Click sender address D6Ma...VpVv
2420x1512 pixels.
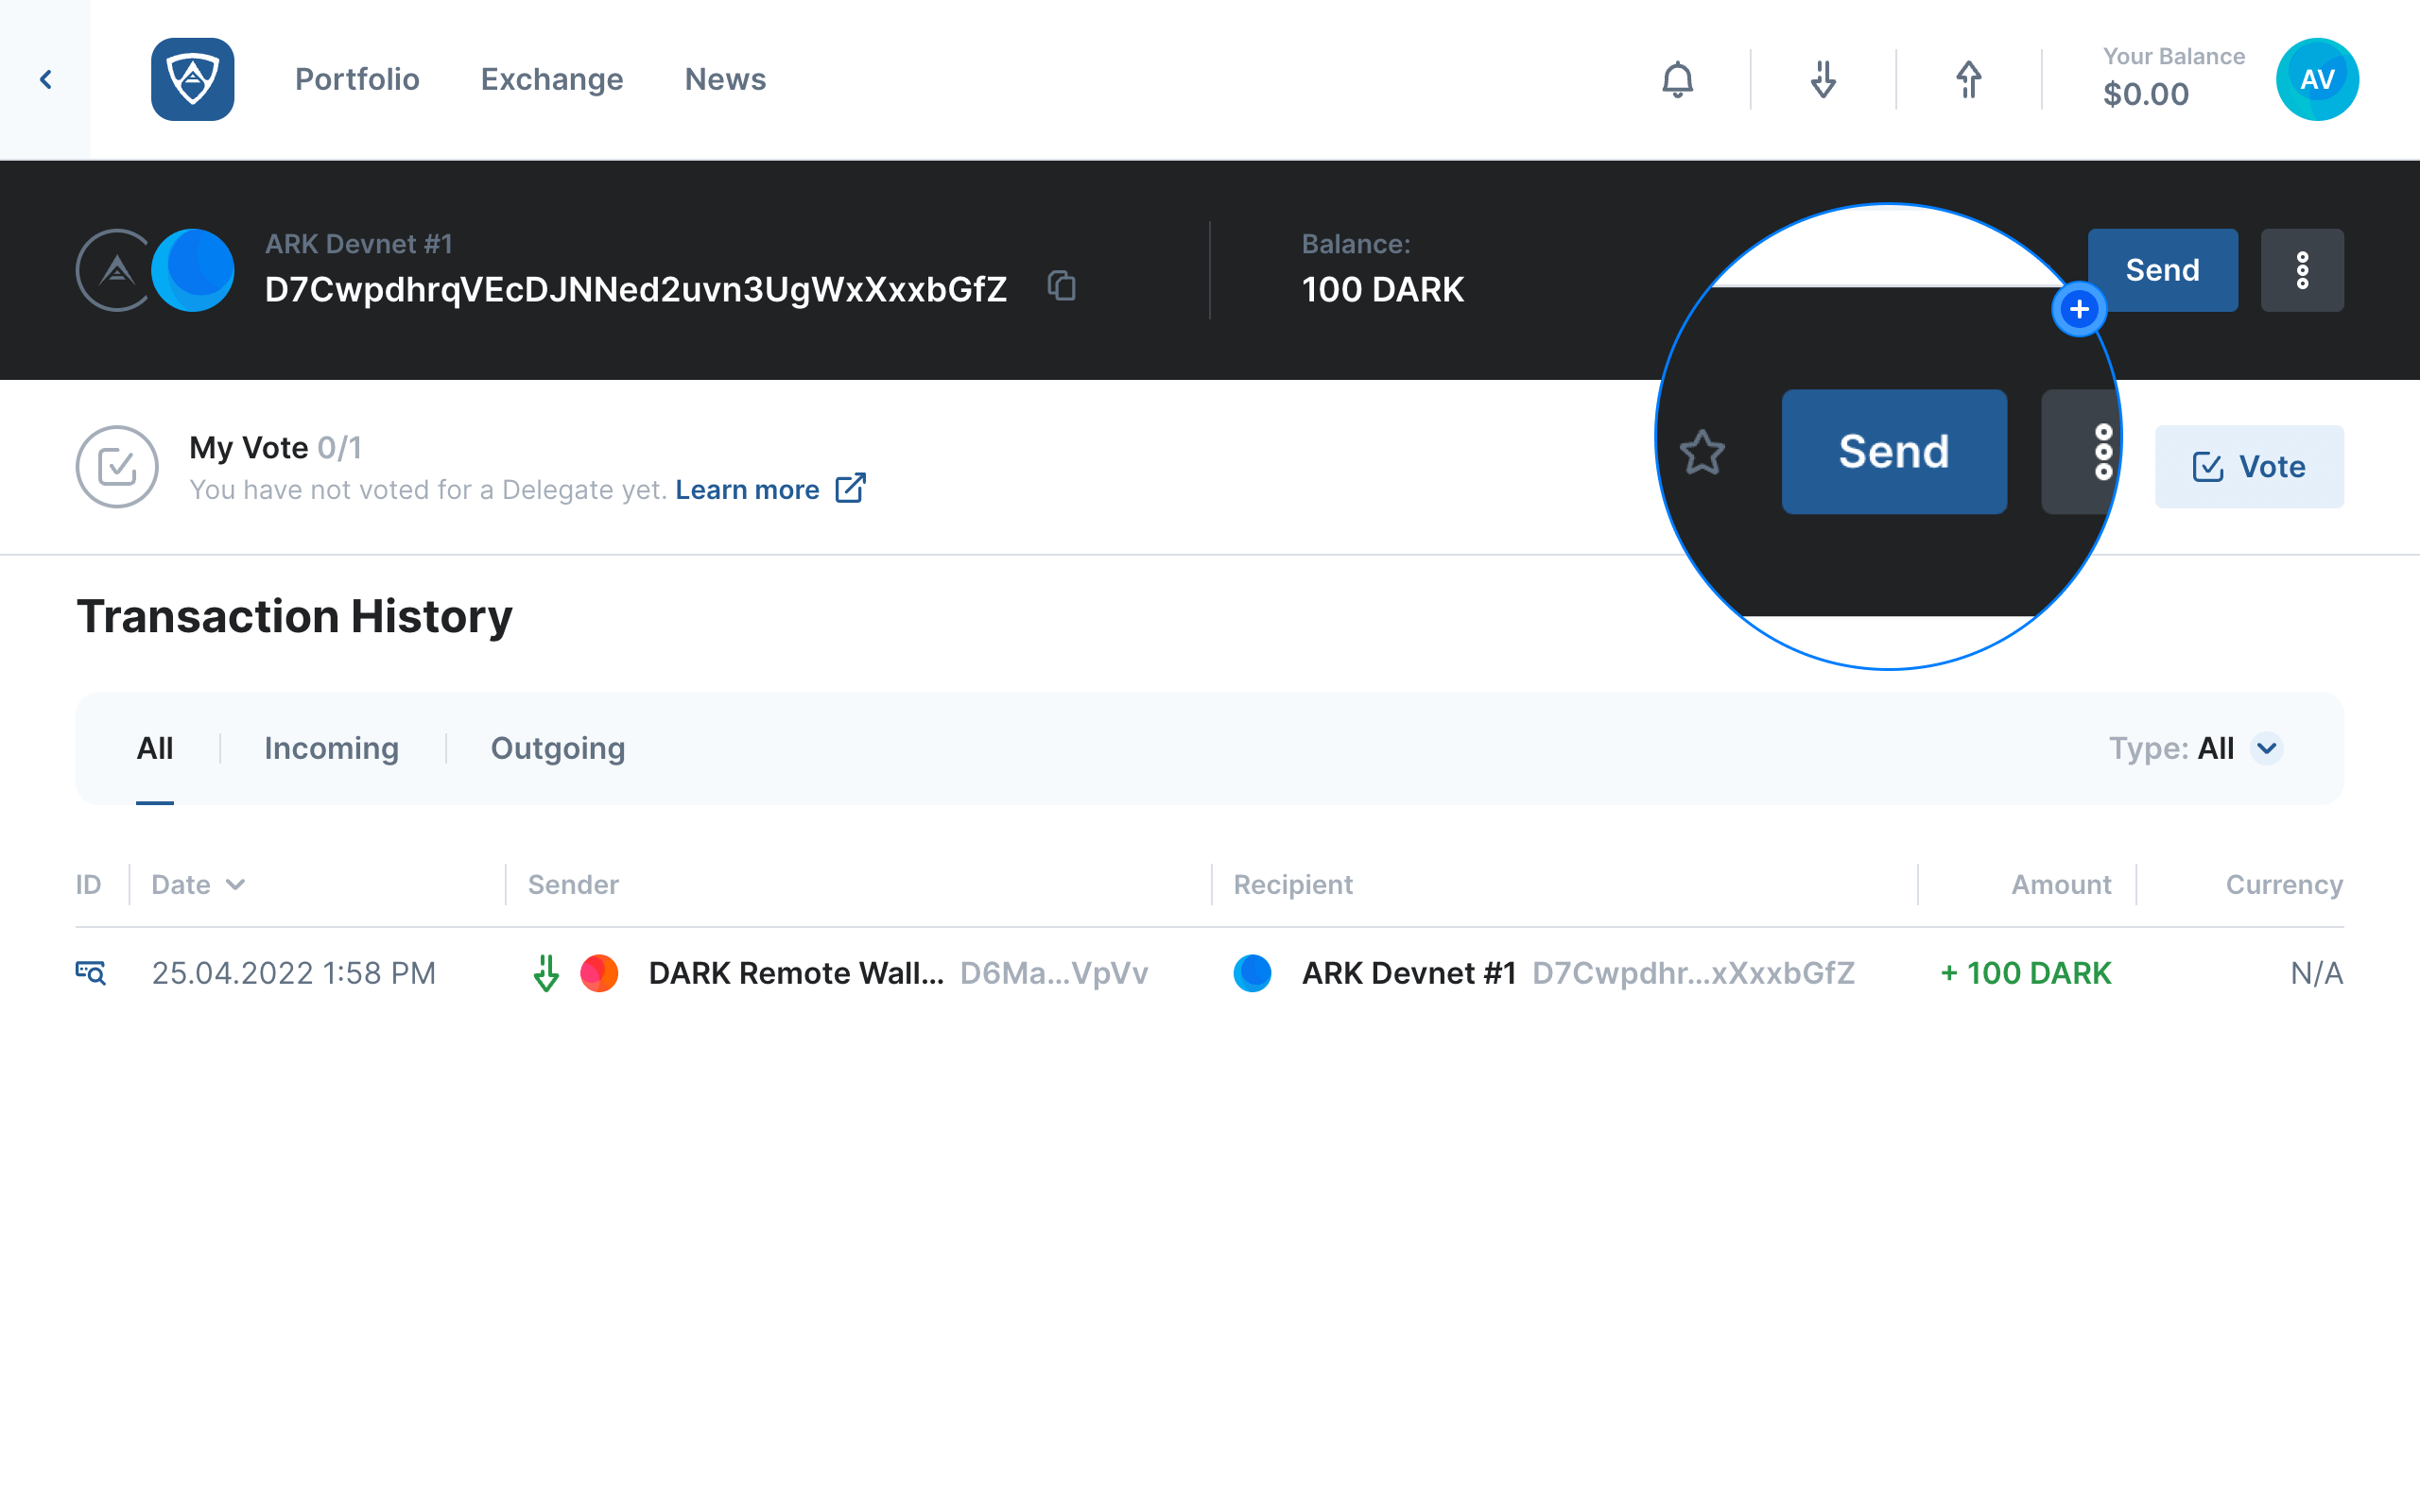pyautogui.click(x=1054, y=973)
